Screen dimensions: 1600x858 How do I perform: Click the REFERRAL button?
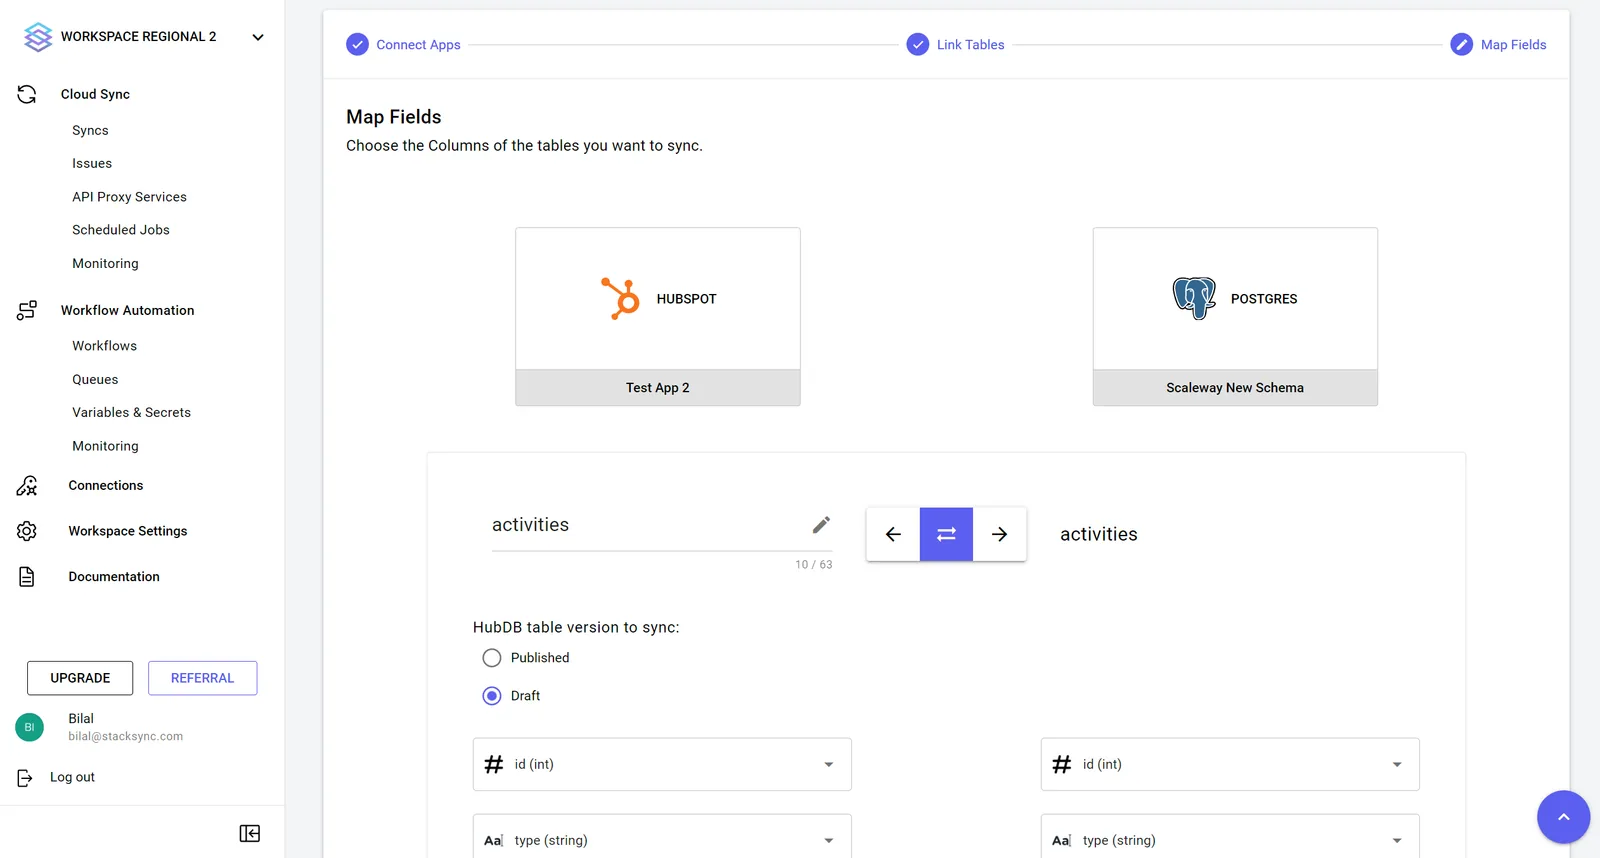[202, 678]
